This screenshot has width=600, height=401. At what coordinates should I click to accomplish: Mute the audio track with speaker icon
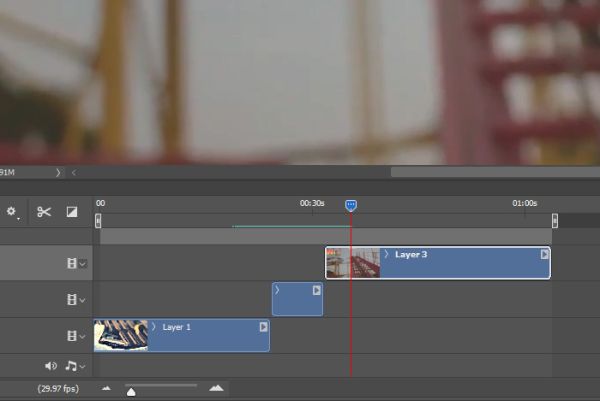(51, 366)
